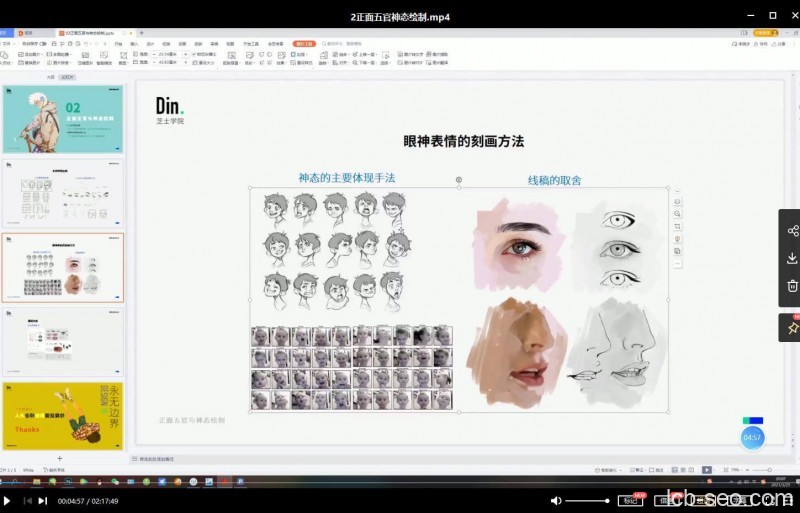800x513 pixels.
Task: Toggle the 锁定纵横比 checkbox
Action: [x=204, y=54]
